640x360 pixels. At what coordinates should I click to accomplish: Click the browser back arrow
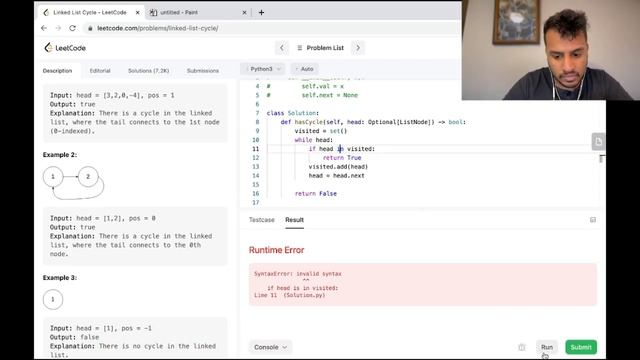click(44, 28)
